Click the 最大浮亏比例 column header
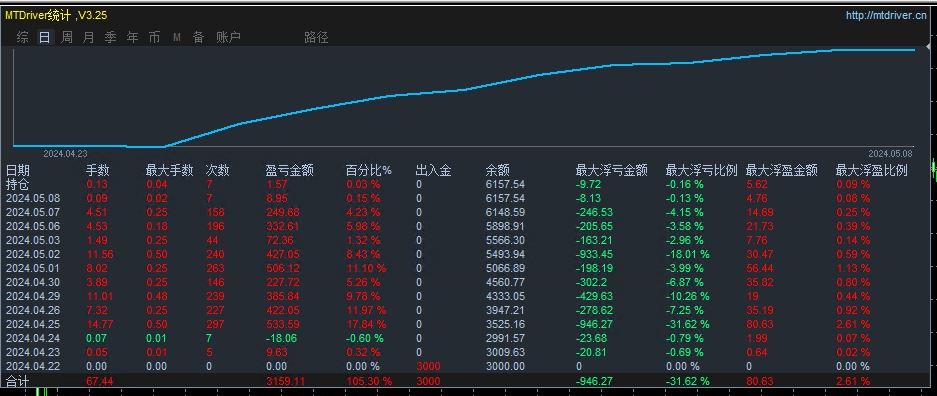The height and width of the screenshot is (396, 937). pyautogui.click(x=702, y=171)
